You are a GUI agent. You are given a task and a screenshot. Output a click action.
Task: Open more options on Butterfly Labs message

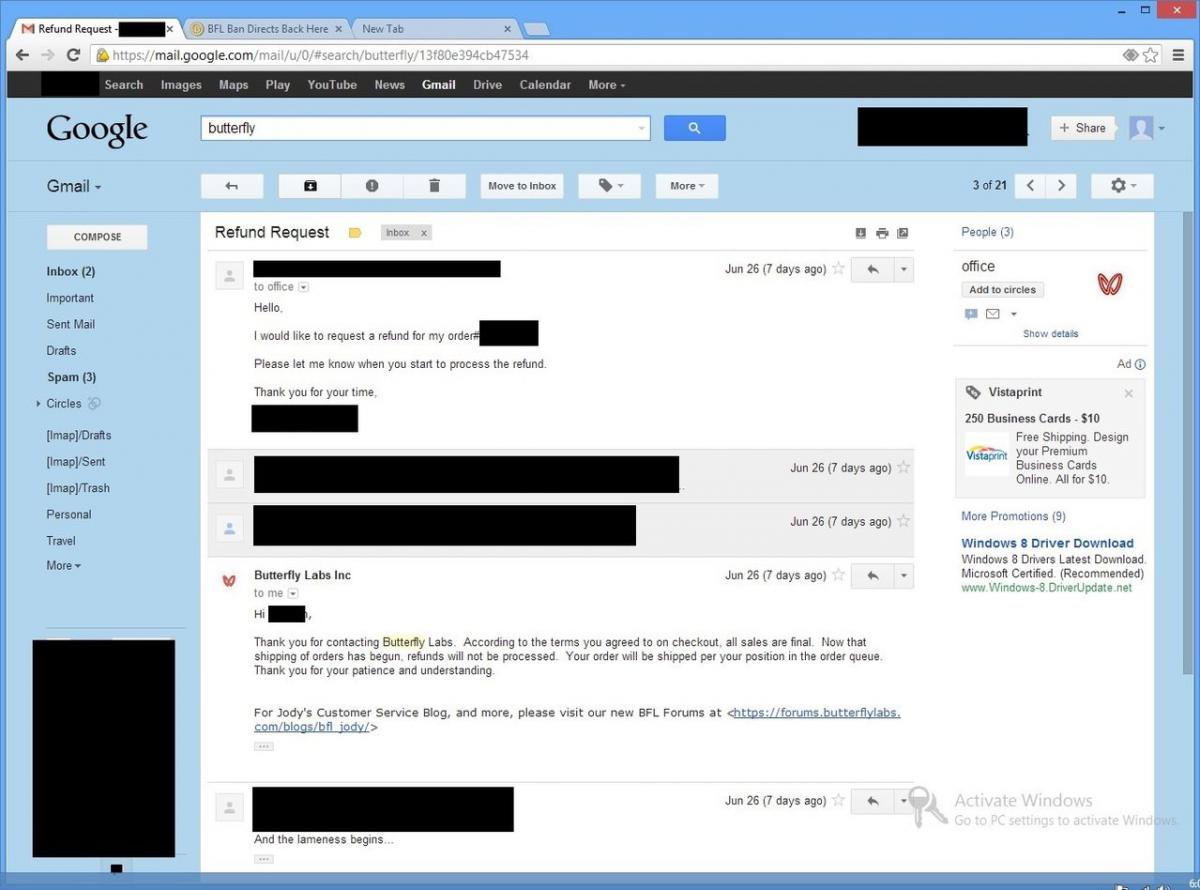[x=903, y=575]
